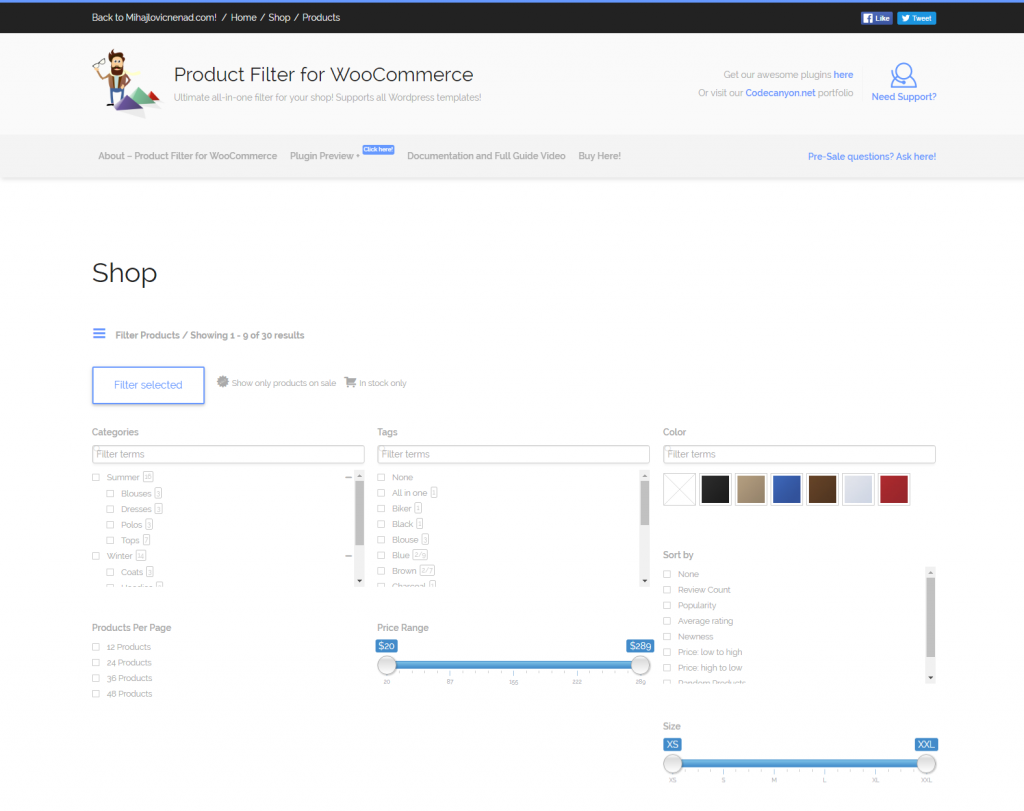Select 24 Products per page

click(x=96, y=663)
